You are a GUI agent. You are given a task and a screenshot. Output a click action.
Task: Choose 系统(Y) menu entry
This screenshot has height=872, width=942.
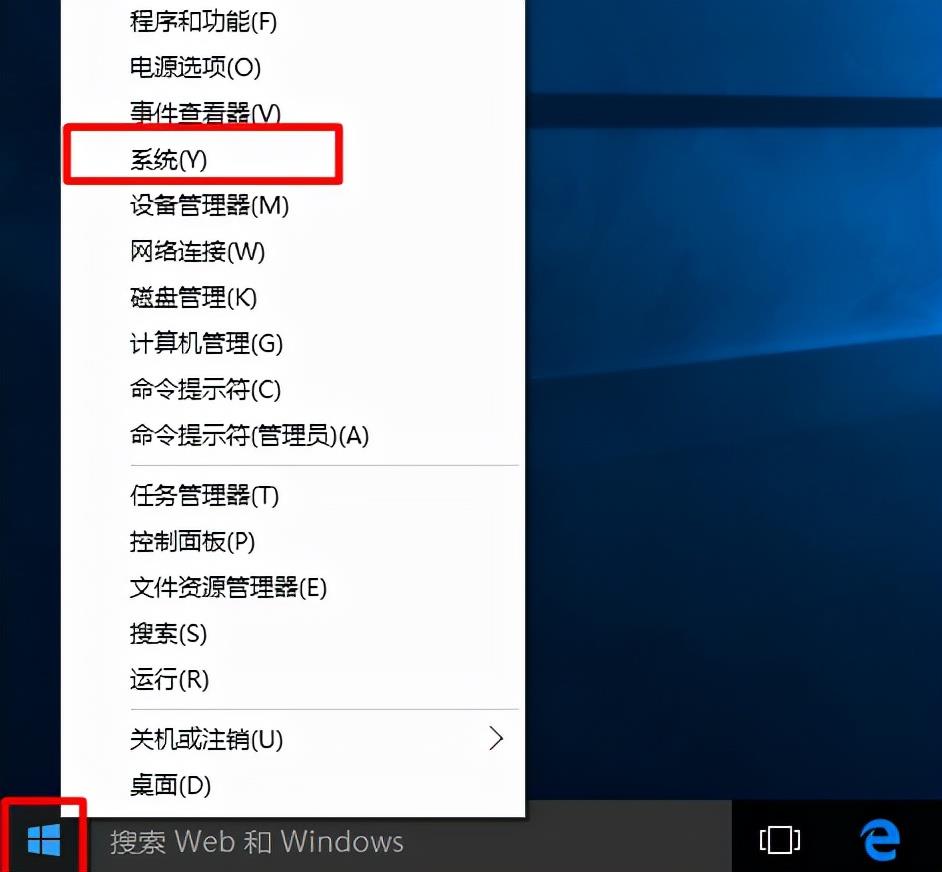pyautogui.click(x=168, y=159)
